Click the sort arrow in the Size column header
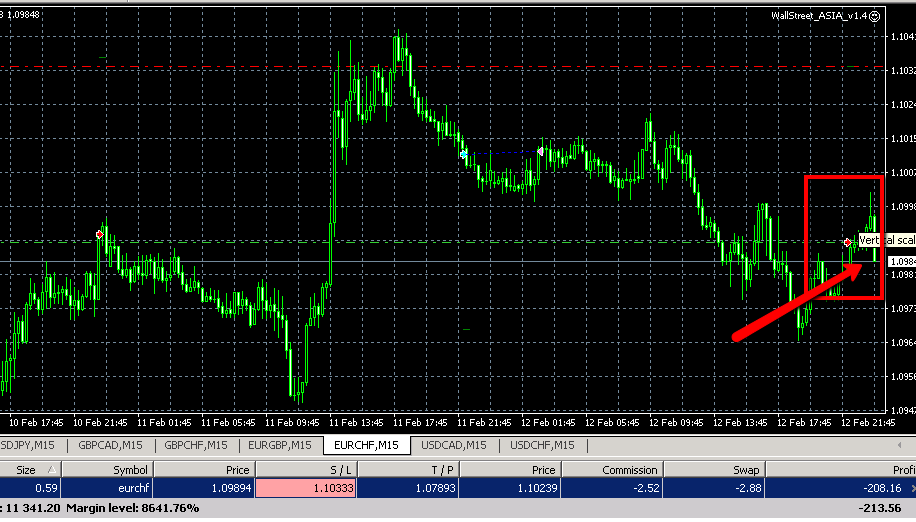 coord(52,469)
